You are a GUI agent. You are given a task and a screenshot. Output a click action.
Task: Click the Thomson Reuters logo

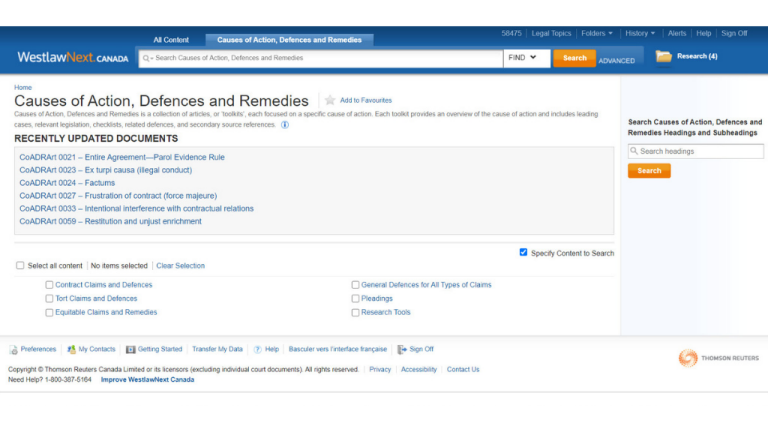point(719,358)
